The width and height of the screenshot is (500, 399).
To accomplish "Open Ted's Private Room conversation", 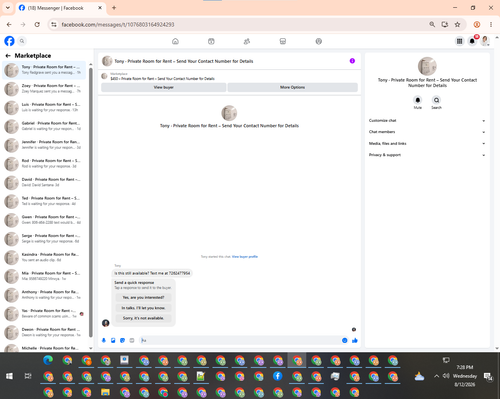I will click(44, 201).
